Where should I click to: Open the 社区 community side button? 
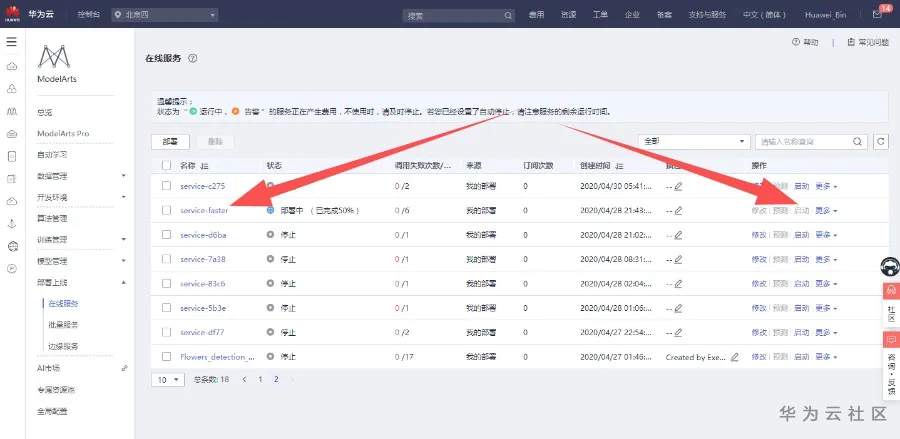click(x=891, y=305)
